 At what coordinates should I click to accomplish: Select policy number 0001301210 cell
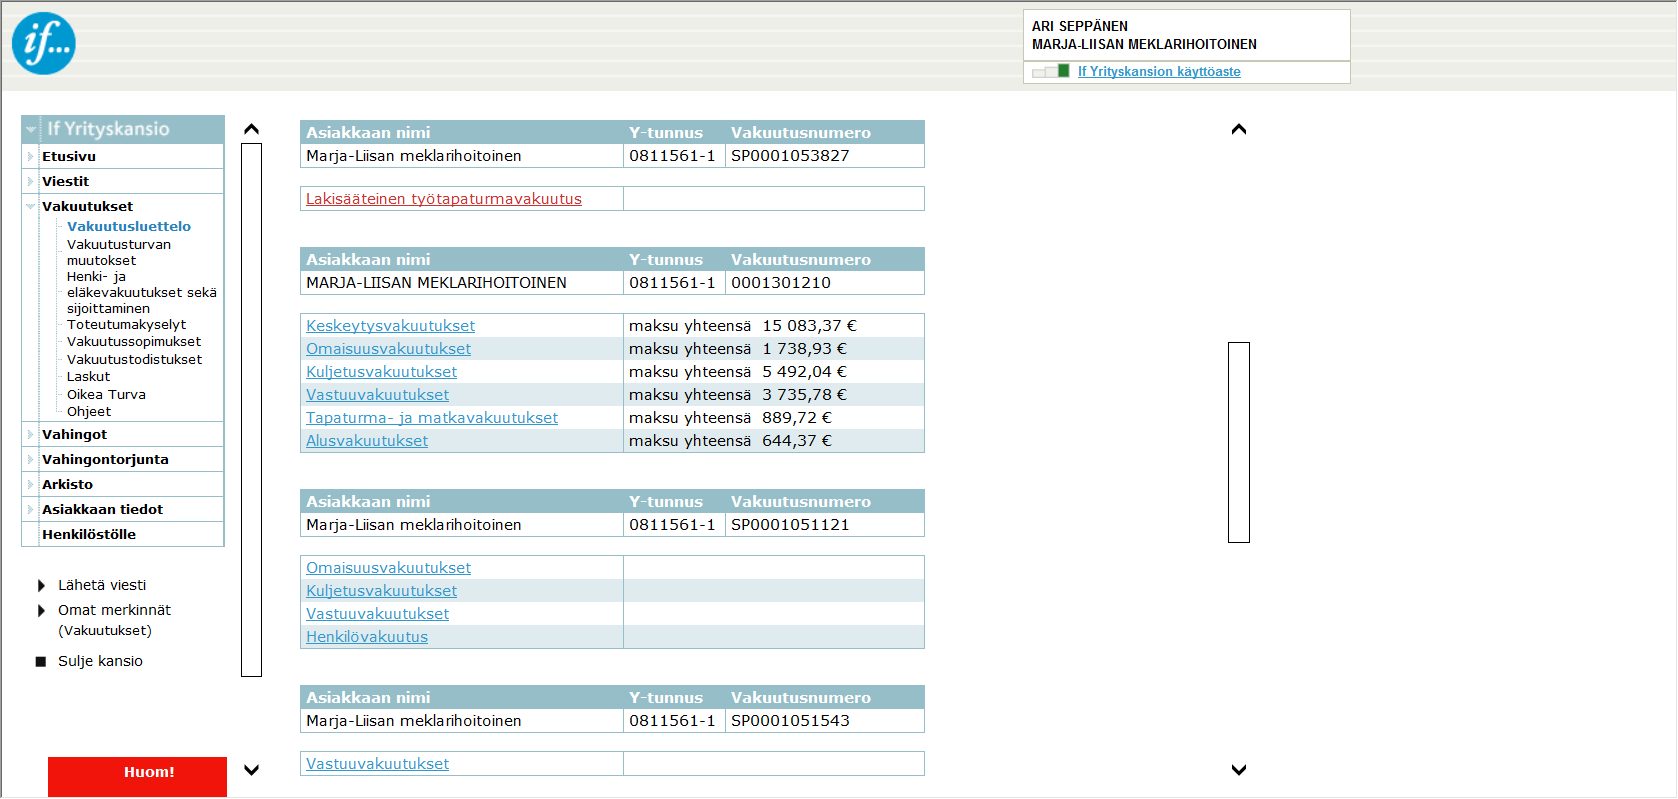(x=825, y=283)
